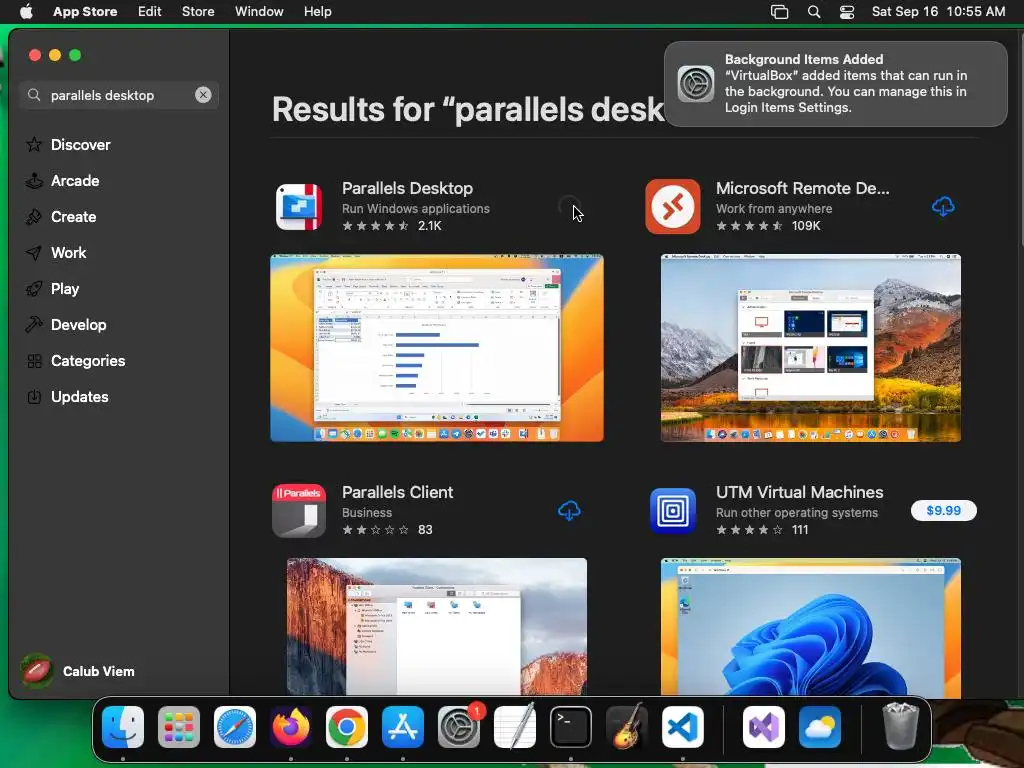Screen dimensions: 1024x768
Task: Open the Microsoft Remote Desktop app icon
Action: pos(673,206)
